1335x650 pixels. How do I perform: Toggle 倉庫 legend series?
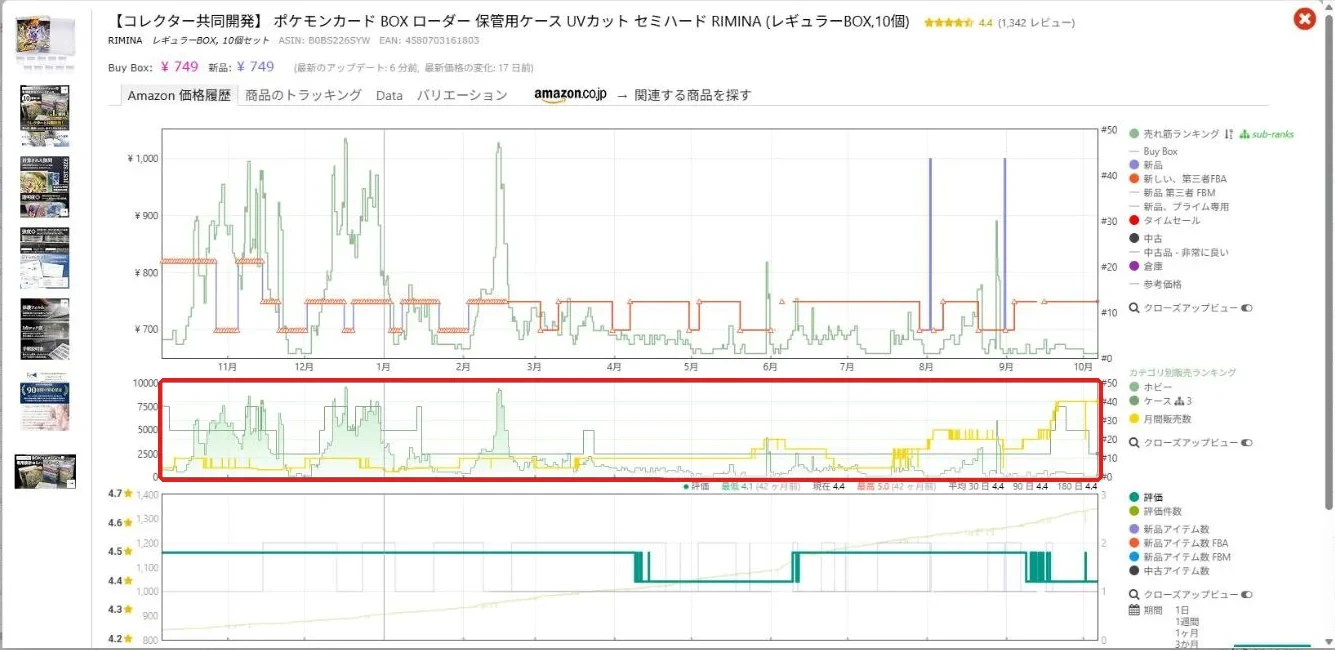[1146, 266]
